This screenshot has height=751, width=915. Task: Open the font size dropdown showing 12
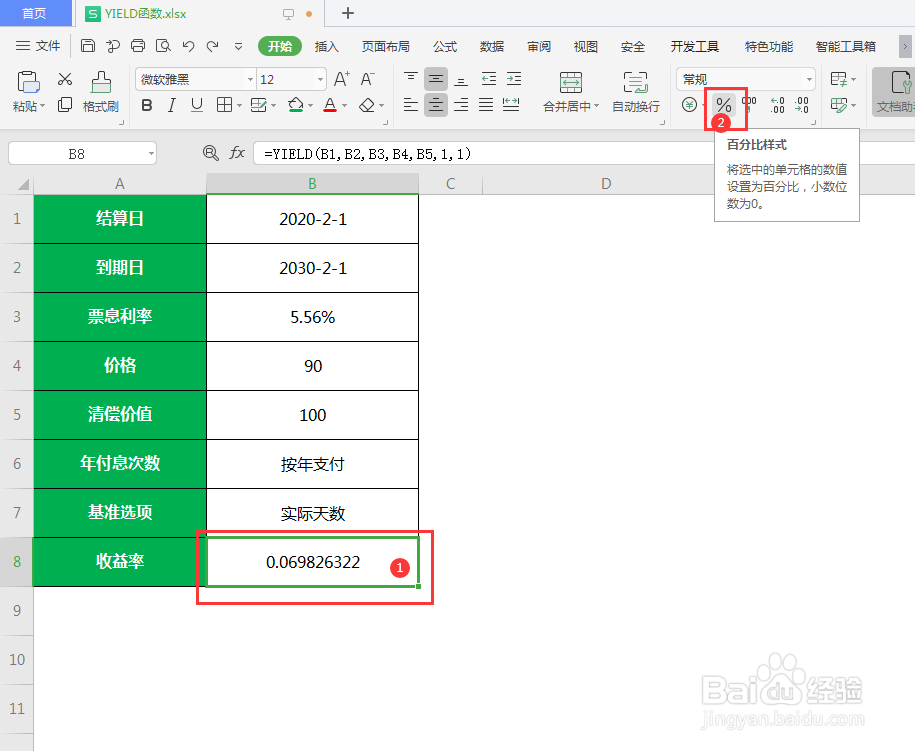click(320, 79)
